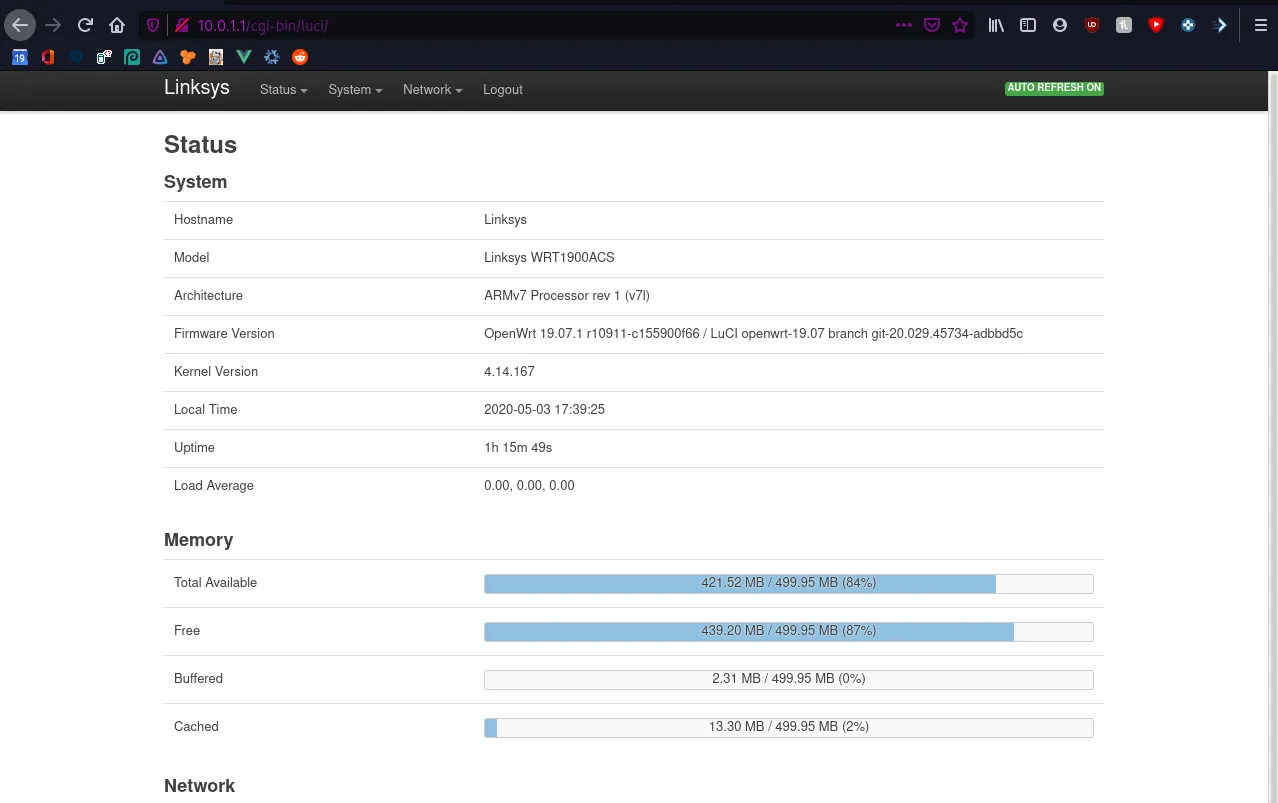Select the model text Linksys WRT1900ACS
Image resolution: width=1278 pixels, height=803 pixels.
(549, 257)
